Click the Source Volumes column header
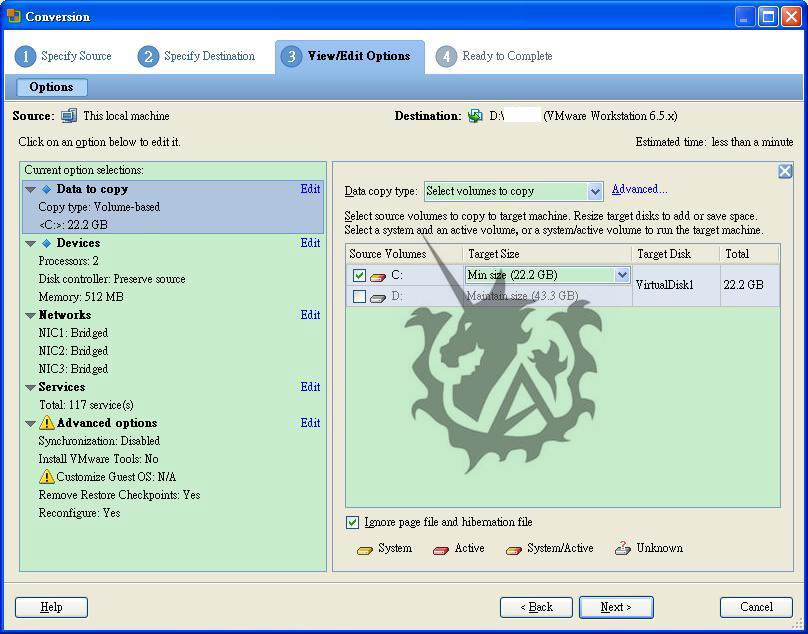 coord(405,254)
